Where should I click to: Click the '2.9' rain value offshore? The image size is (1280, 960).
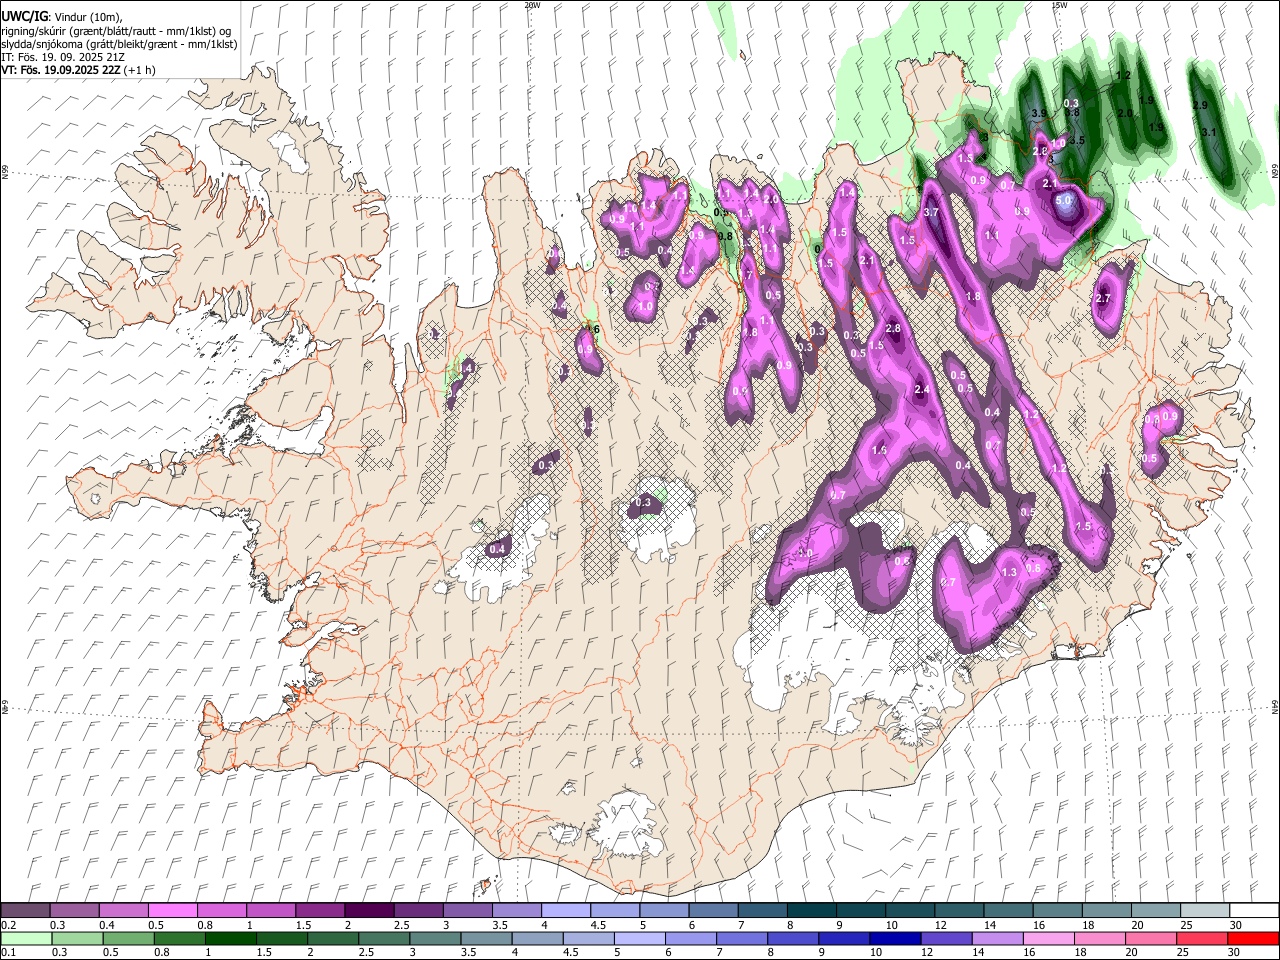(x=1201, y=105)
